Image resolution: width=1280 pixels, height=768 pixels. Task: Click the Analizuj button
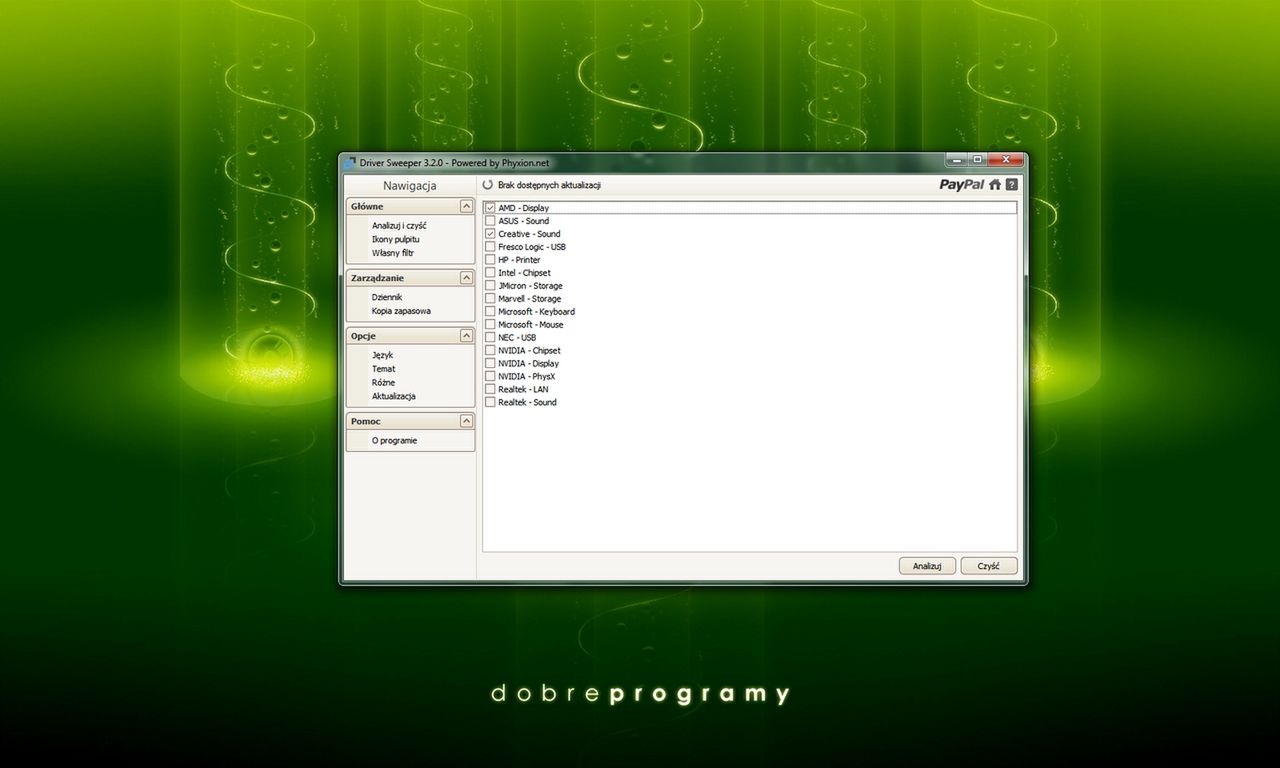(927, 566)
